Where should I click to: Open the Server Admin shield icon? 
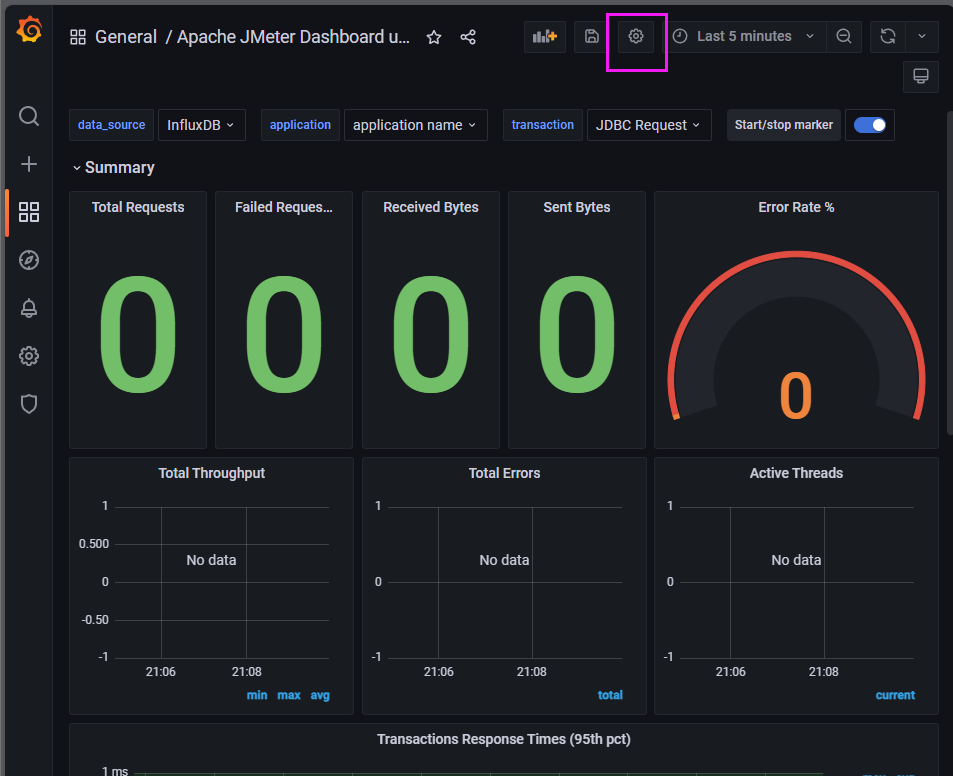click(x=29, y=404)
